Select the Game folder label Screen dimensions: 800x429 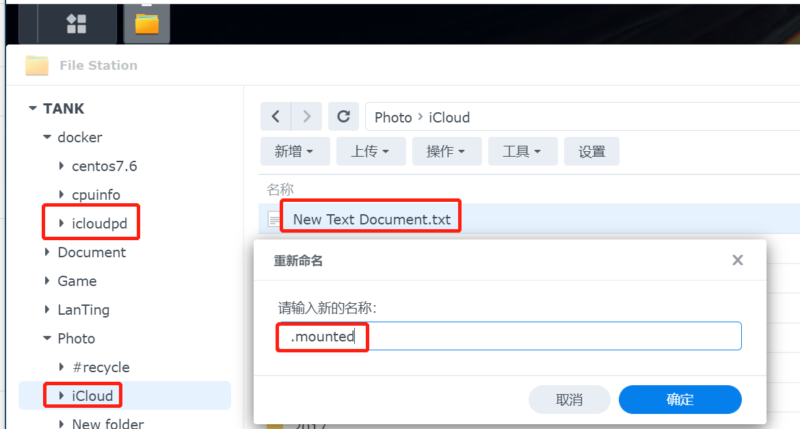click(77, 281)
